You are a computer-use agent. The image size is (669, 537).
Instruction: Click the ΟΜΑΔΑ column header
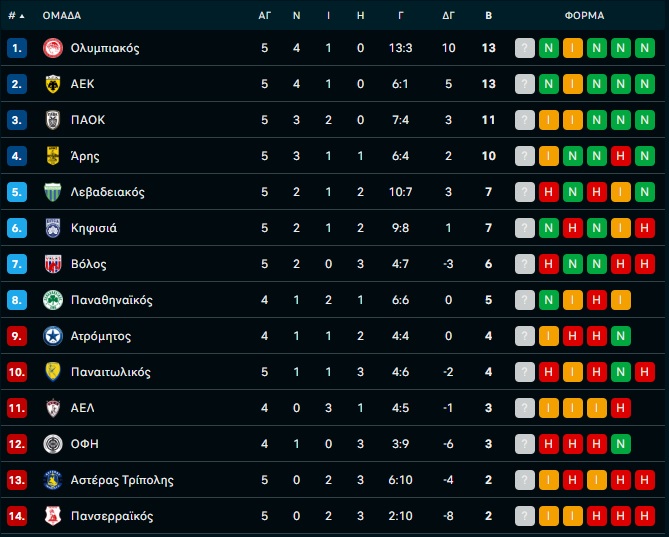pos(62,16)
